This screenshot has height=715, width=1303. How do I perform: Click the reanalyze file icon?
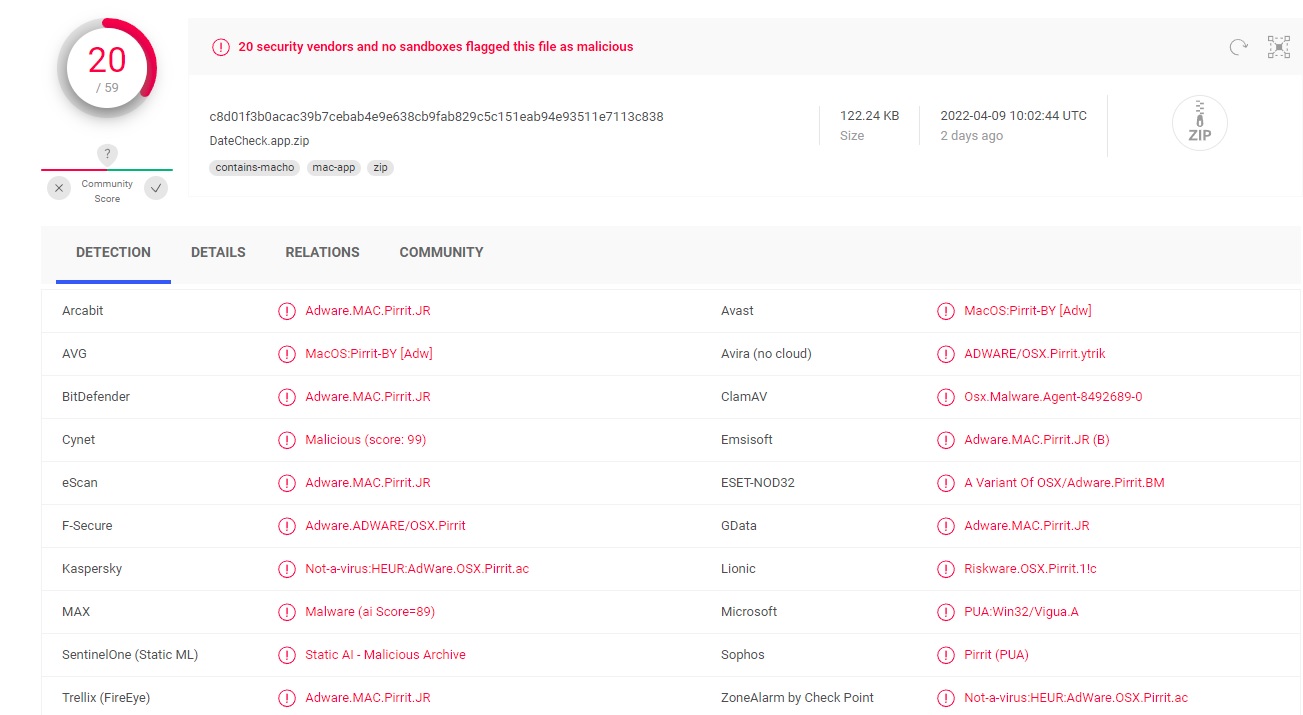(x=1238, y=46)
